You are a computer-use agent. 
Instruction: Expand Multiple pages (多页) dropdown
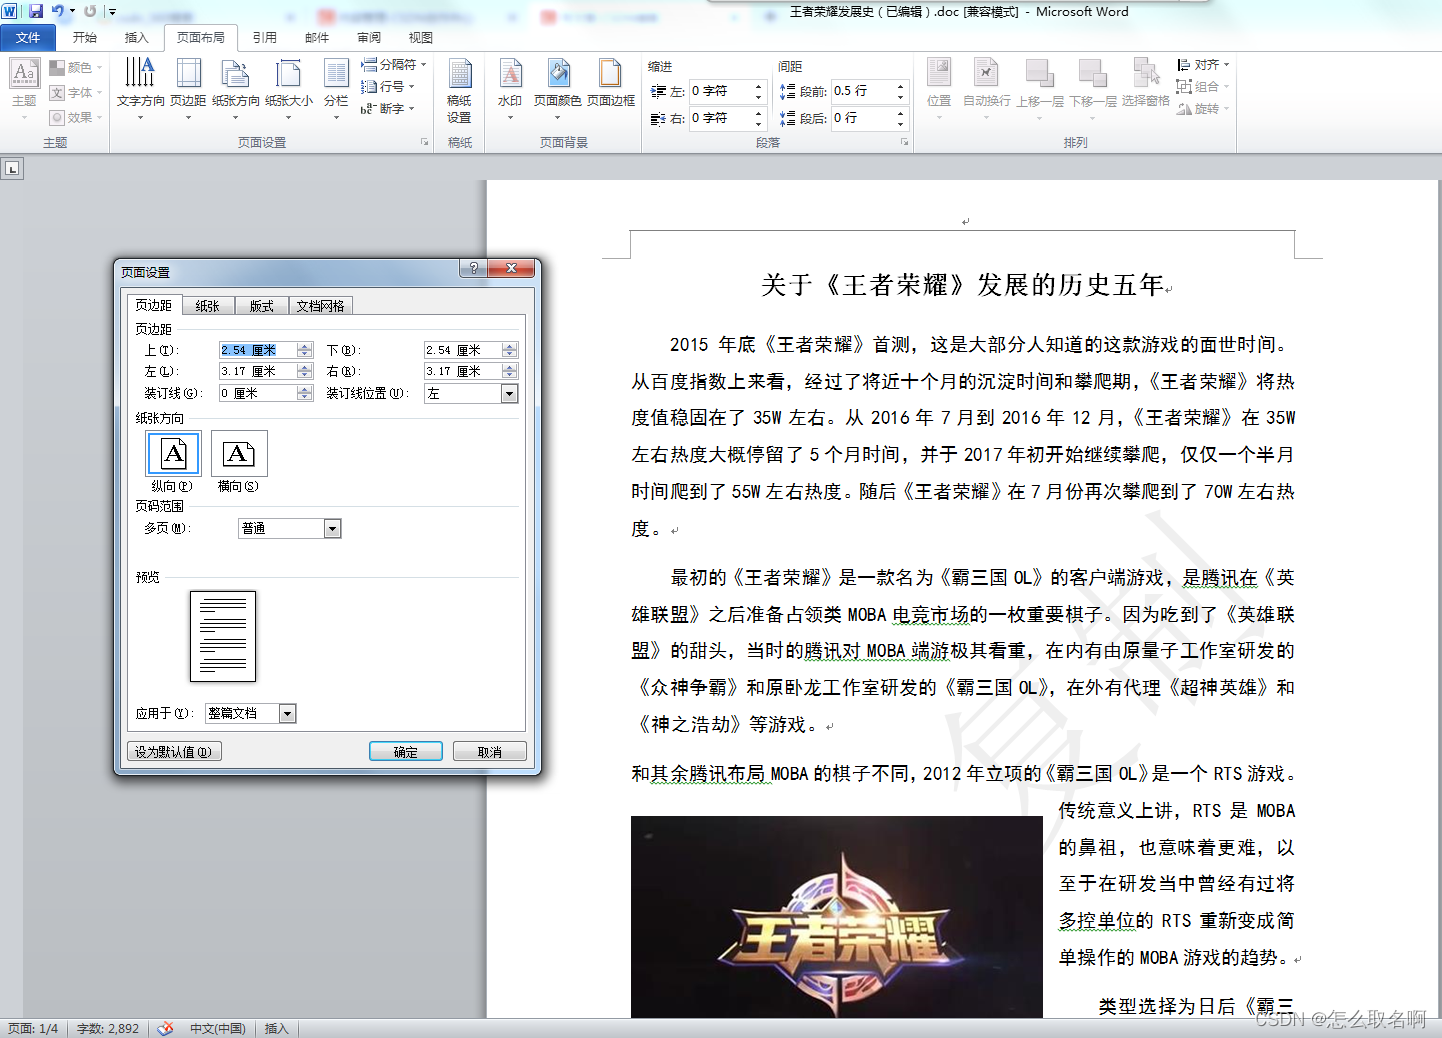point(333,528)
